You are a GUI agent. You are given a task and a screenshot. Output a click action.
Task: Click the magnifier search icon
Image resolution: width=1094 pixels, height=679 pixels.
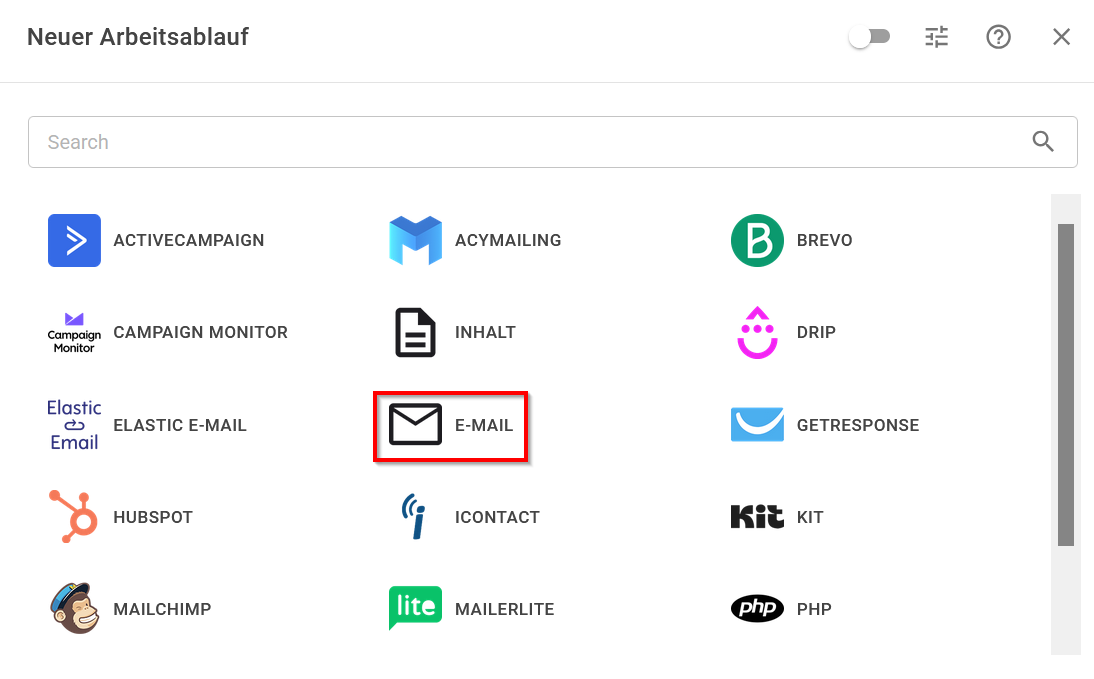click(x=1043, y=142)
